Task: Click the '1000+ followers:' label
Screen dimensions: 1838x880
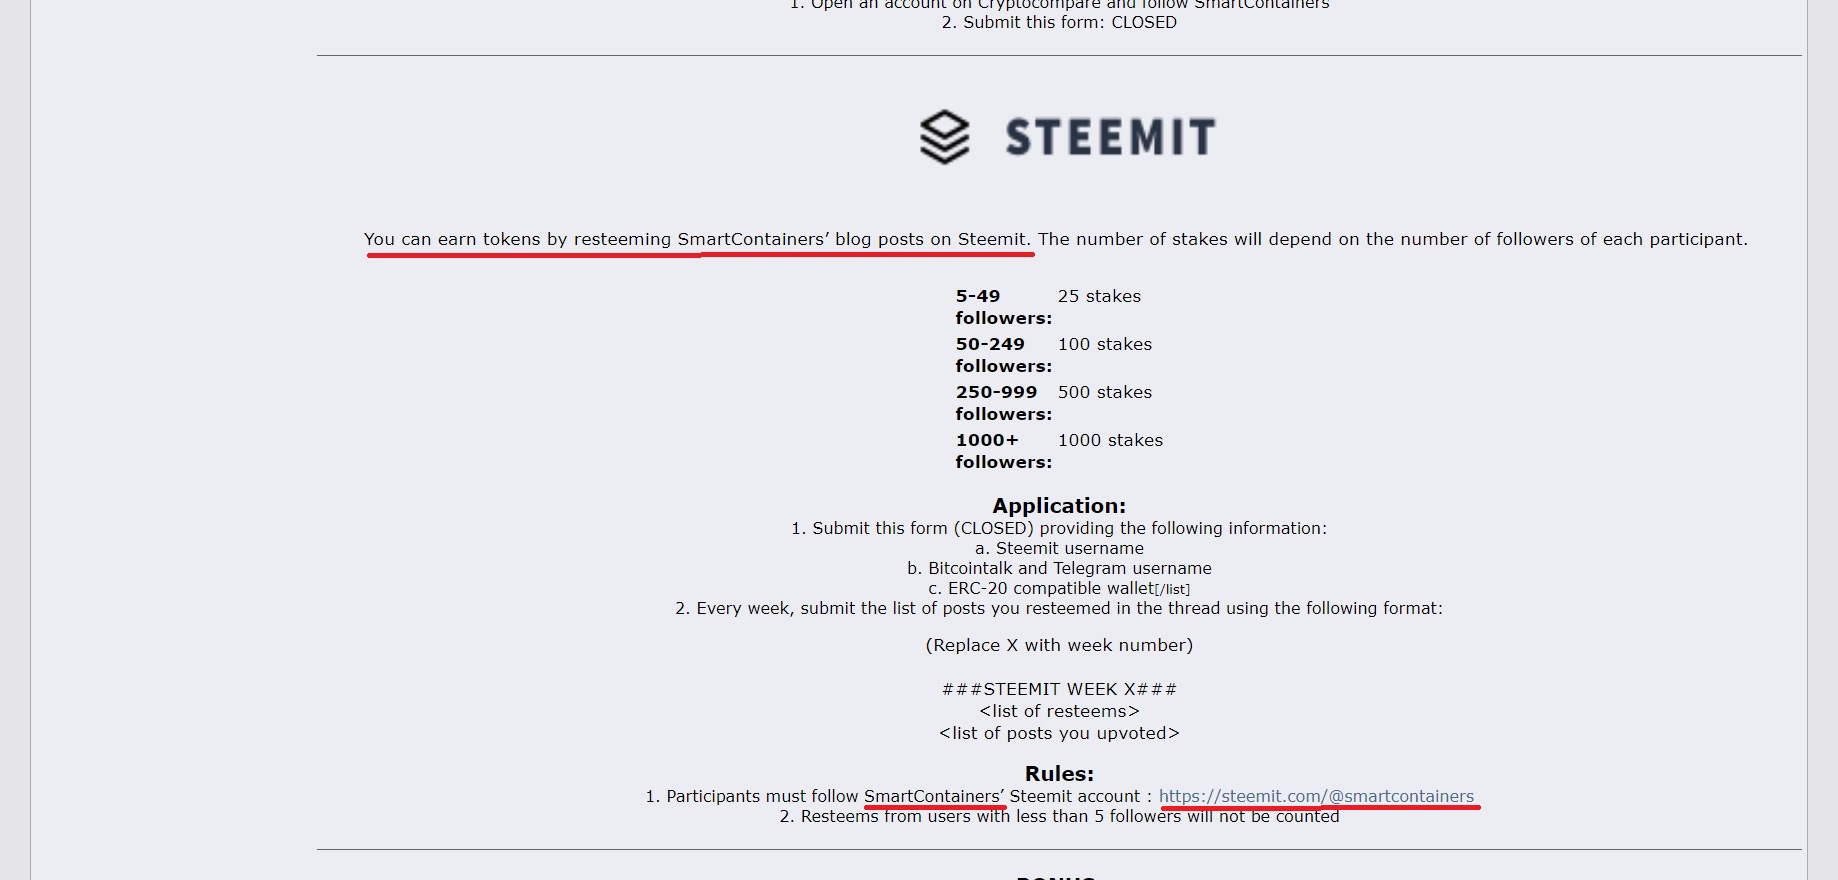Action: [1003, 451]
